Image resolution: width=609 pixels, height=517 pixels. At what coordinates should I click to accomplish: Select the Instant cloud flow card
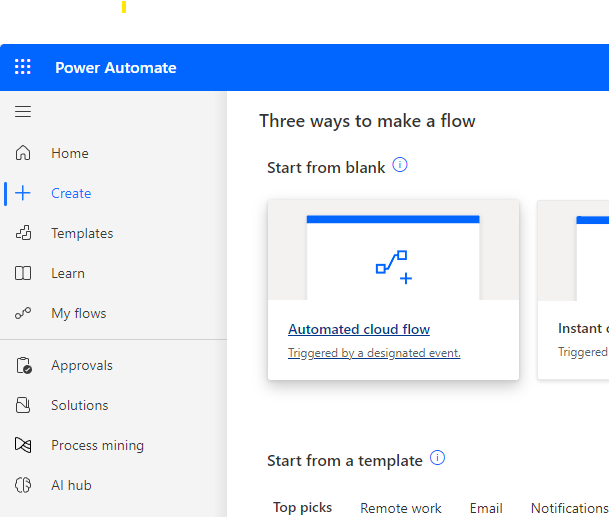573,290
